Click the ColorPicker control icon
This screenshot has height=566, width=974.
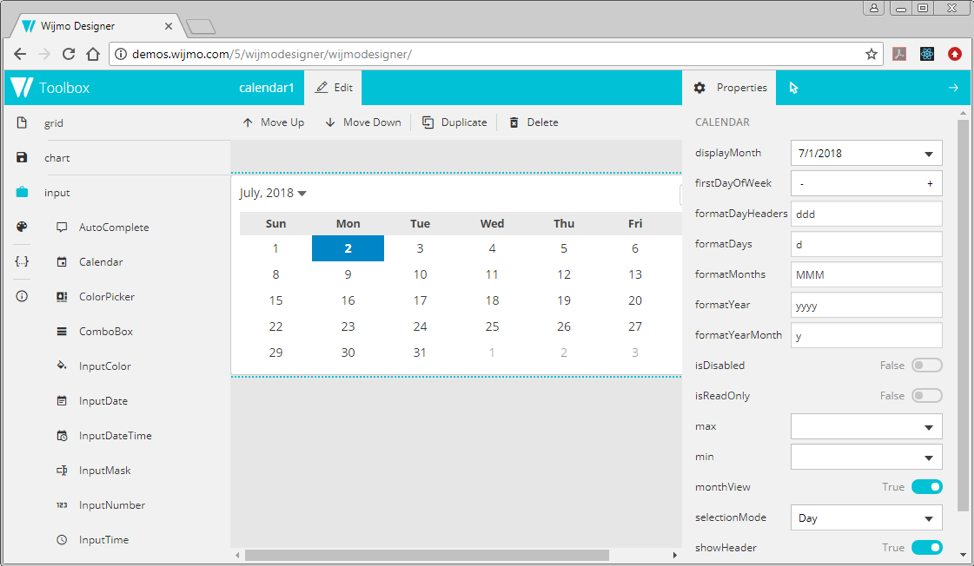[x=61, y=297]
